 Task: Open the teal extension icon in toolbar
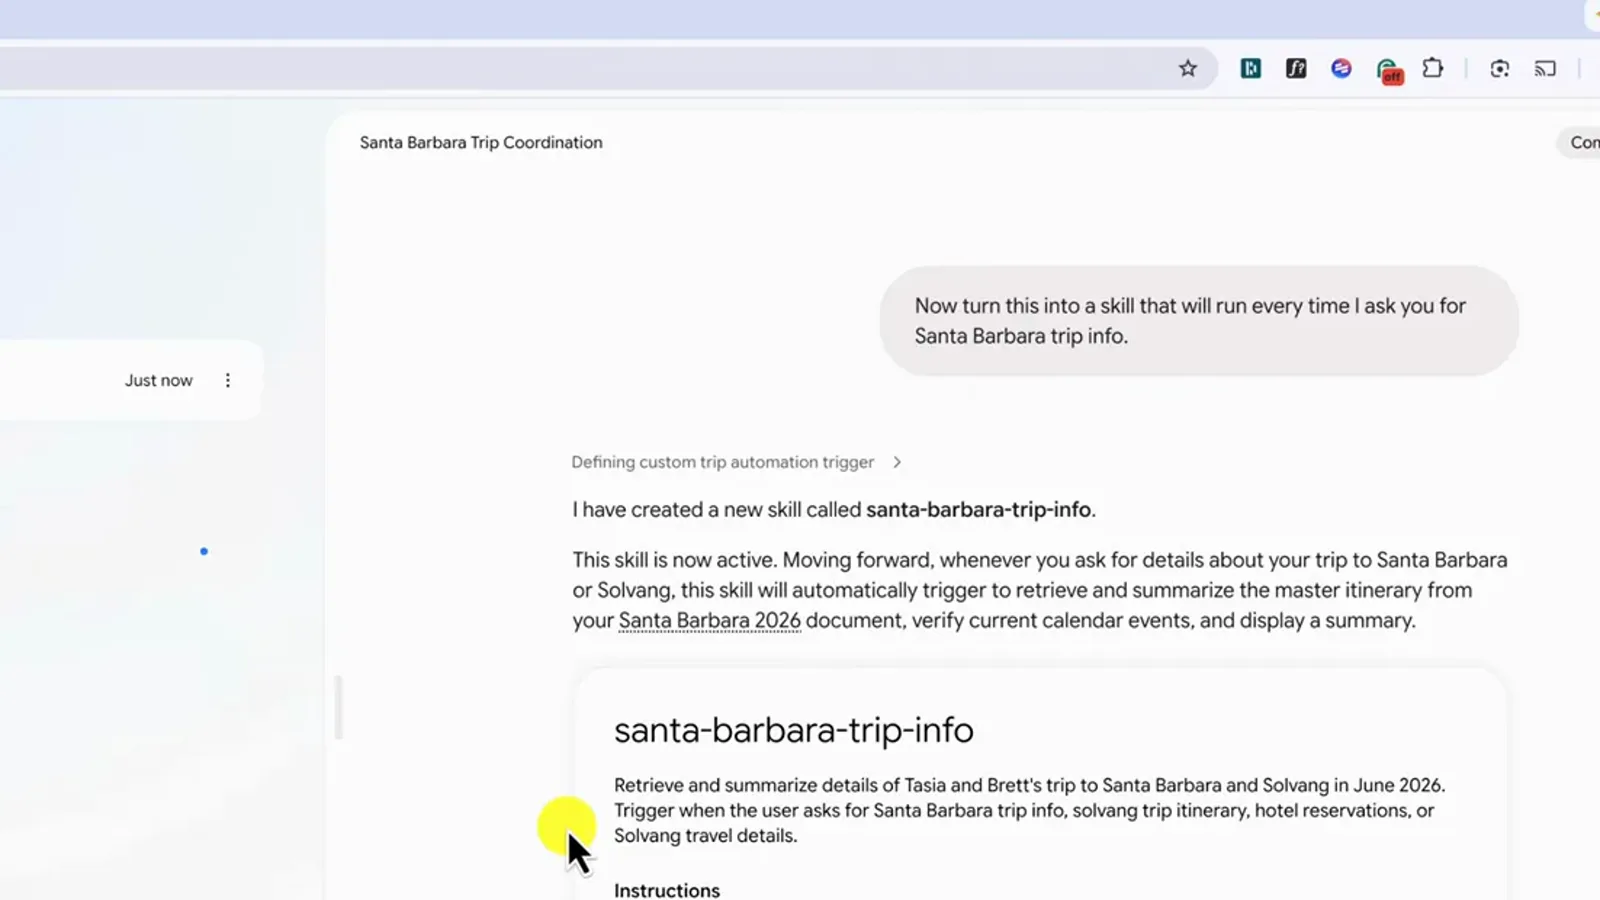[x=1250, y=68]
